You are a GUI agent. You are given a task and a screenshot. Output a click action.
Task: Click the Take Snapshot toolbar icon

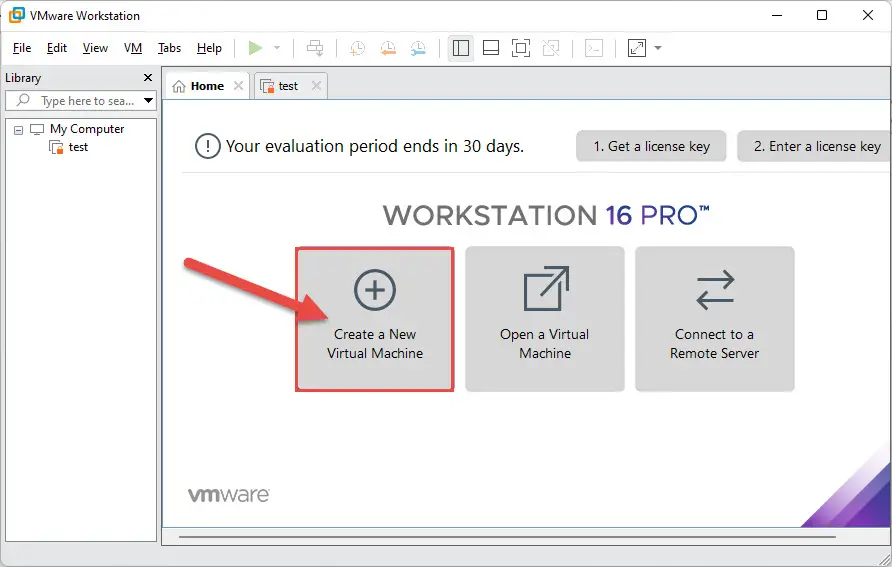[x=357, y=48]
